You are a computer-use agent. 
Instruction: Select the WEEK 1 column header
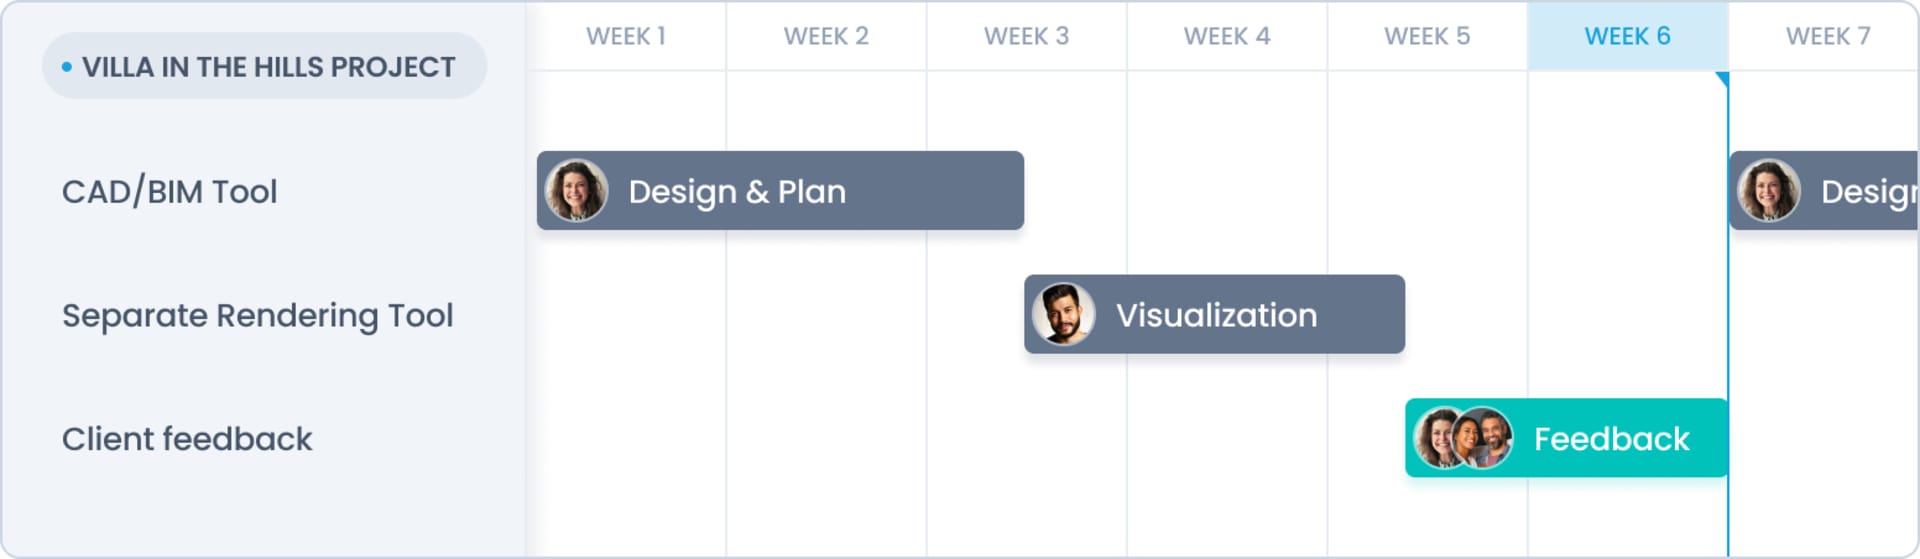click(626, 36)
